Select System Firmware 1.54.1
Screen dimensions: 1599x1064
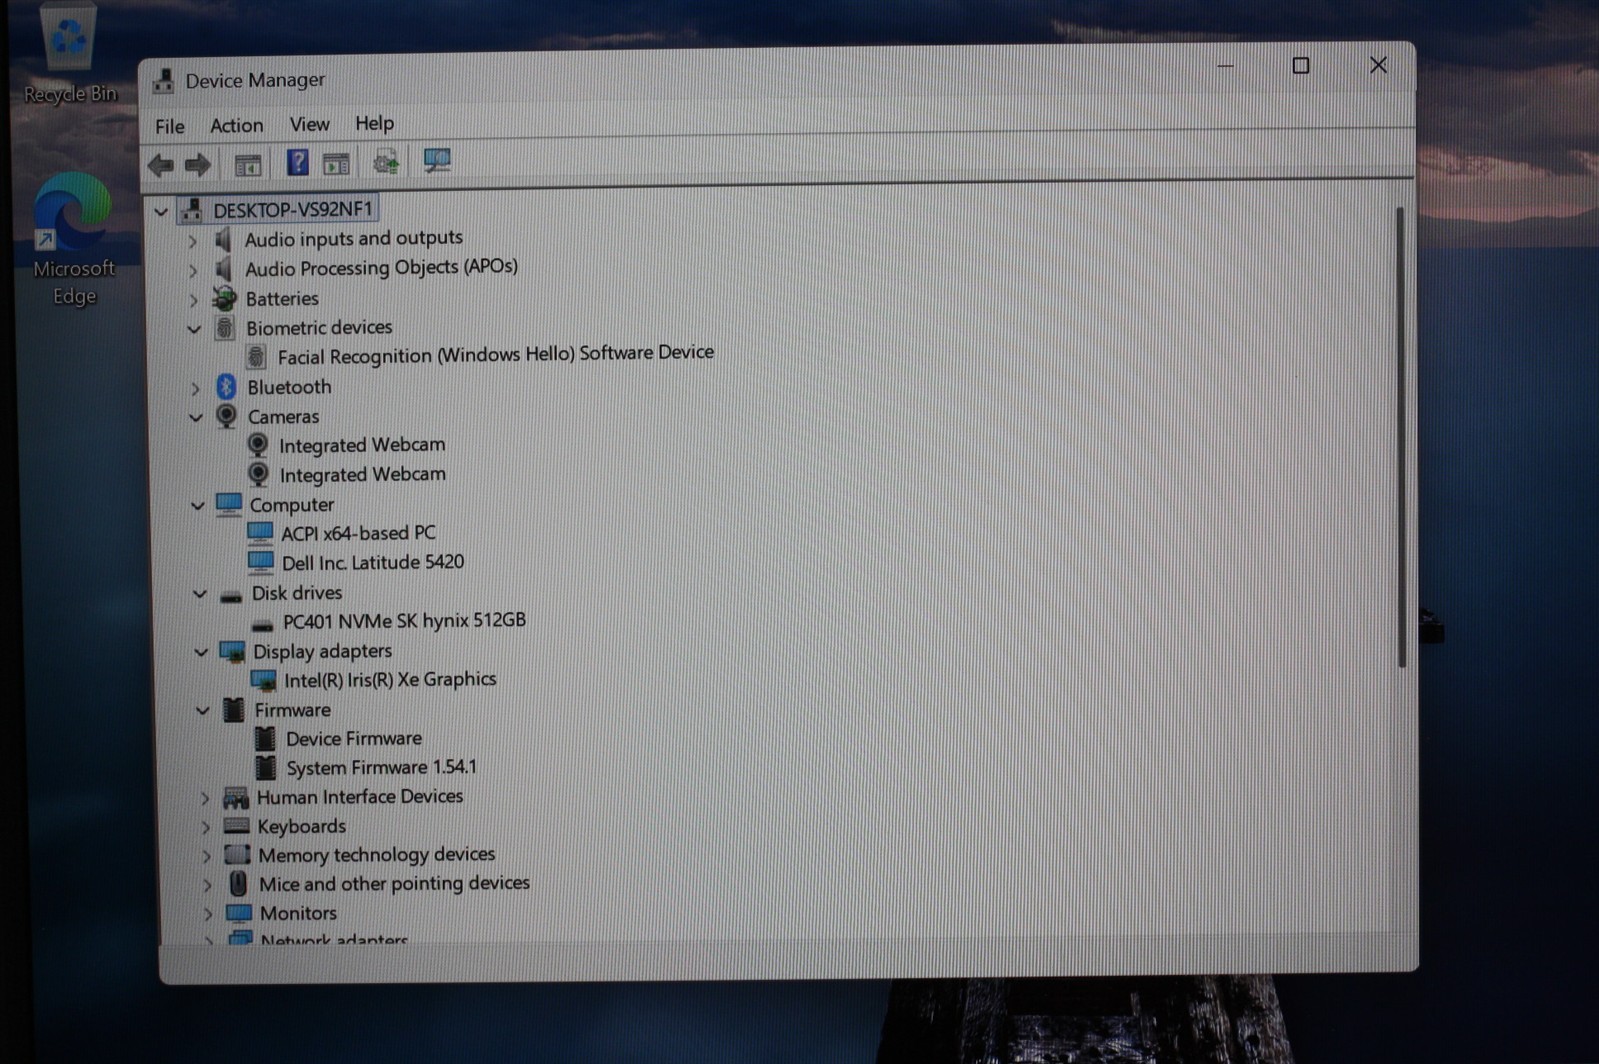pyautogui.click(x=381, y=768)
